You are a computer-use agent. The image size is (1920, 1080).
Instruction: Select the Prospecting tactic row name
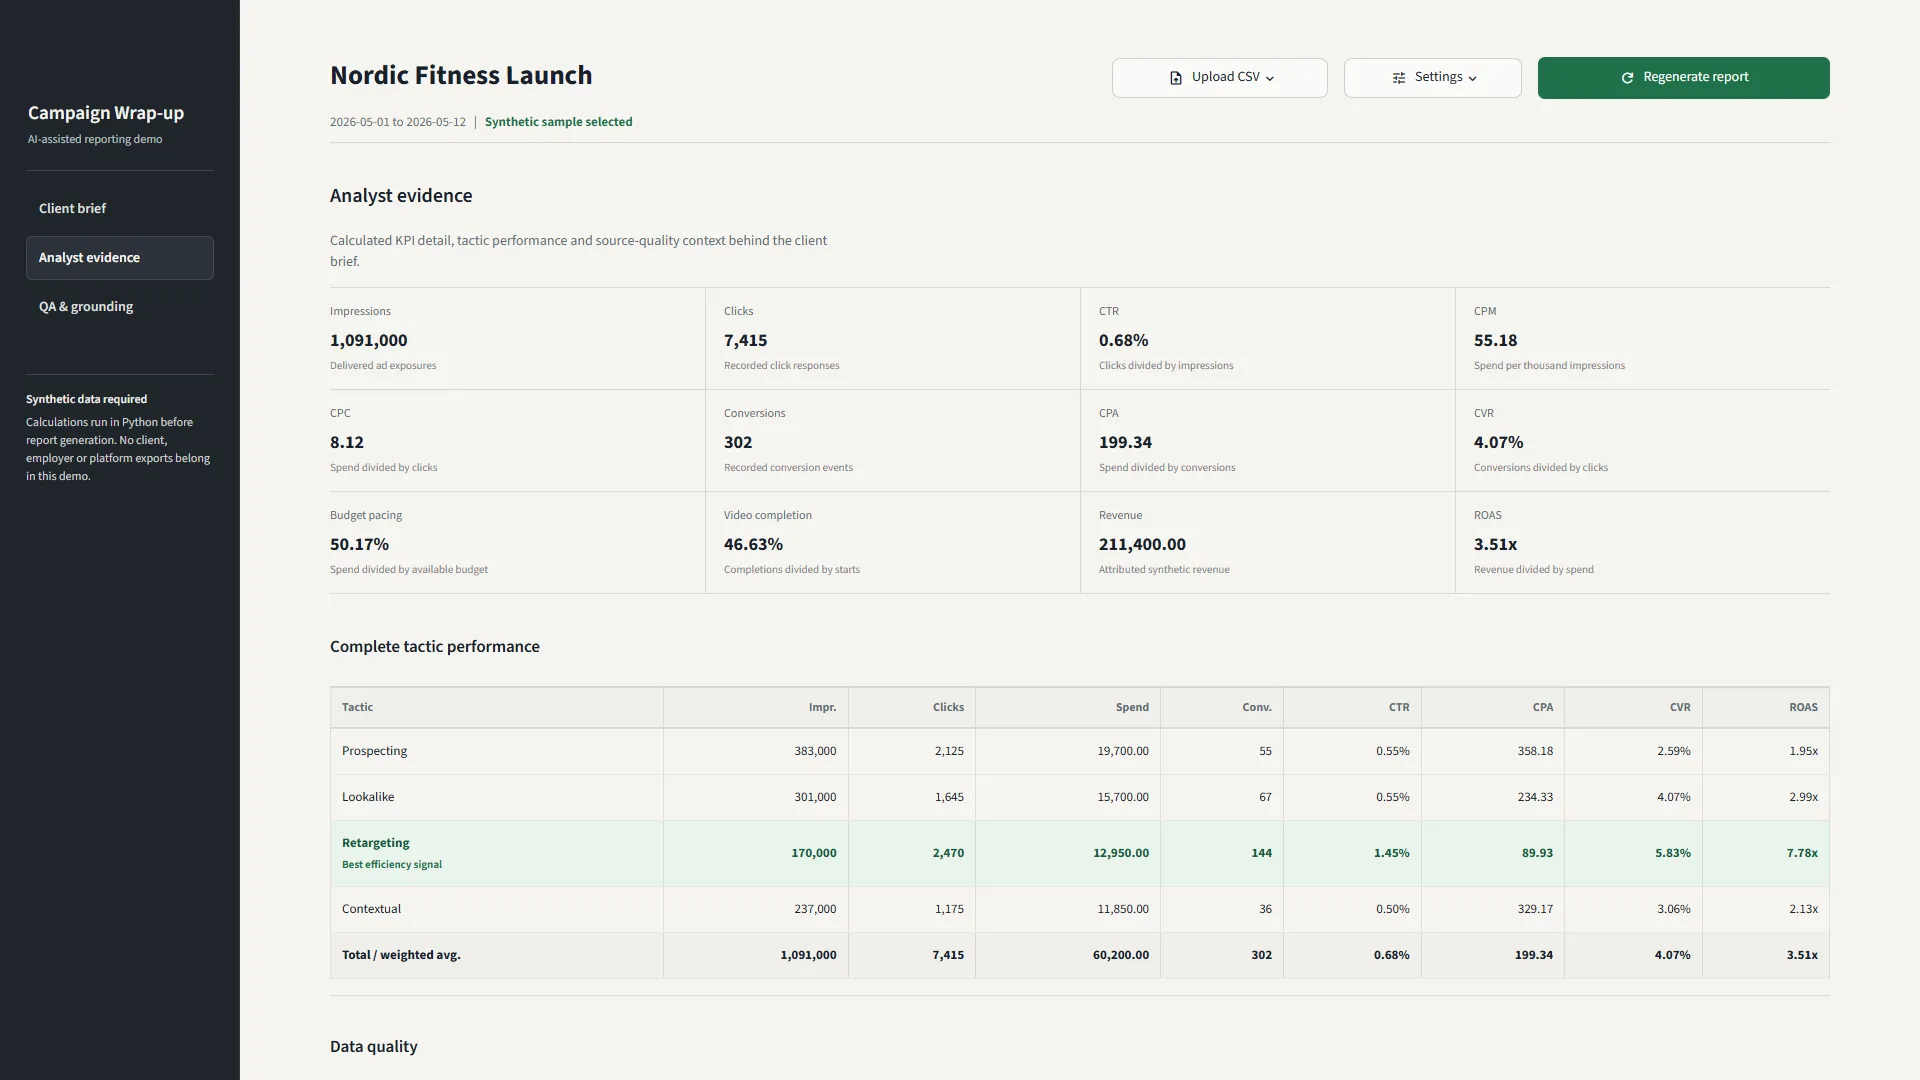pyautogui.click(x=374, y=752)
